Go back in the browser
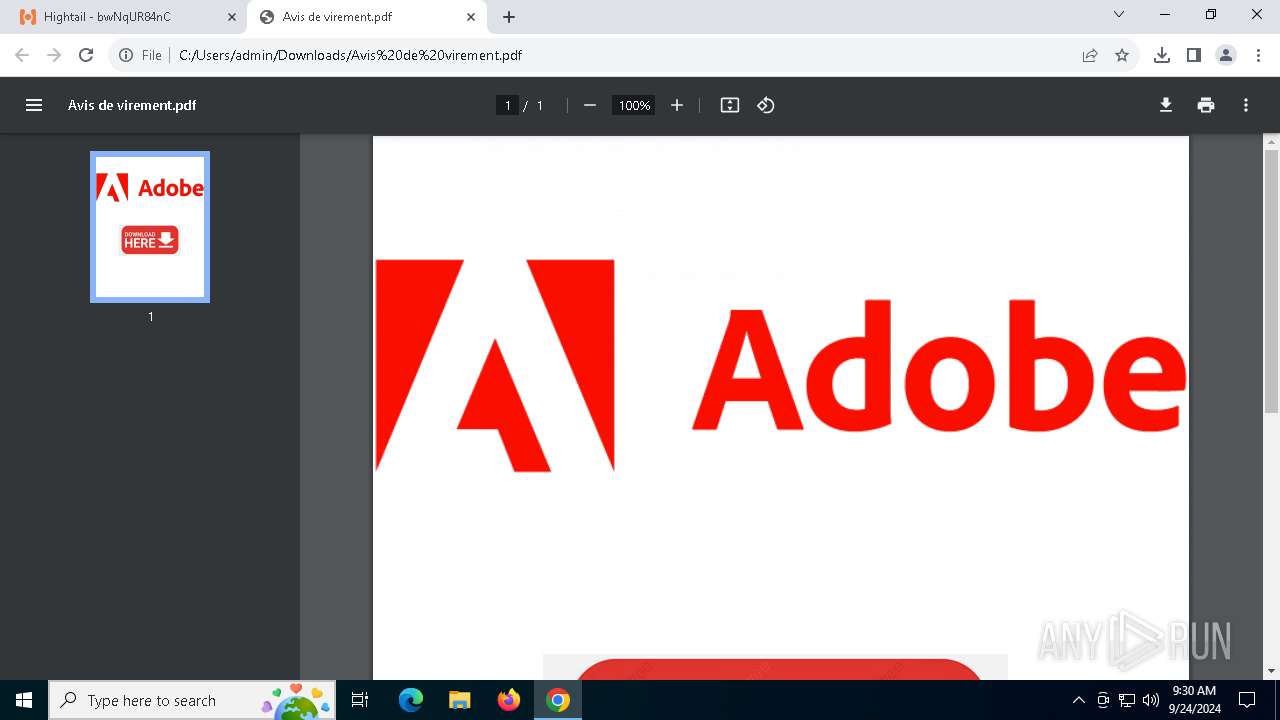 (22, 55)
